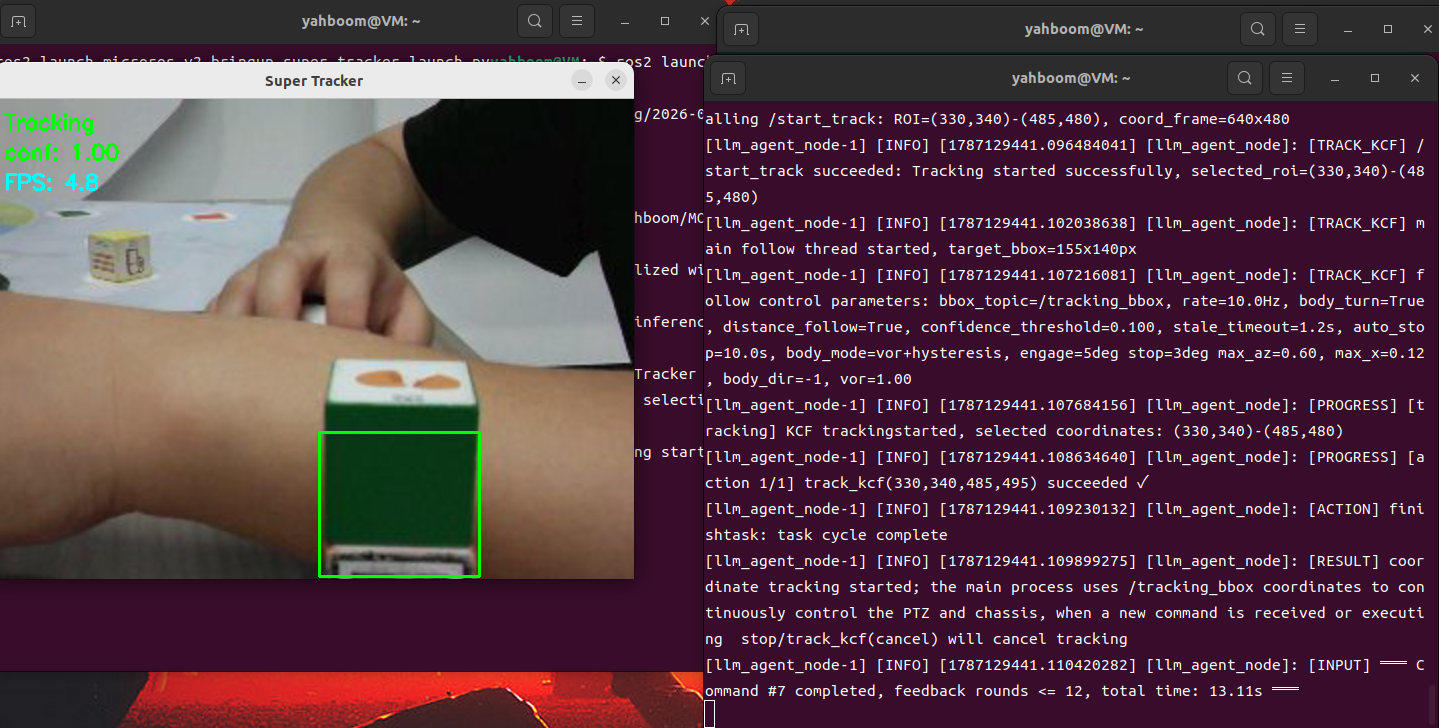Open a new tab in the front terminal window

coord(728,77)
